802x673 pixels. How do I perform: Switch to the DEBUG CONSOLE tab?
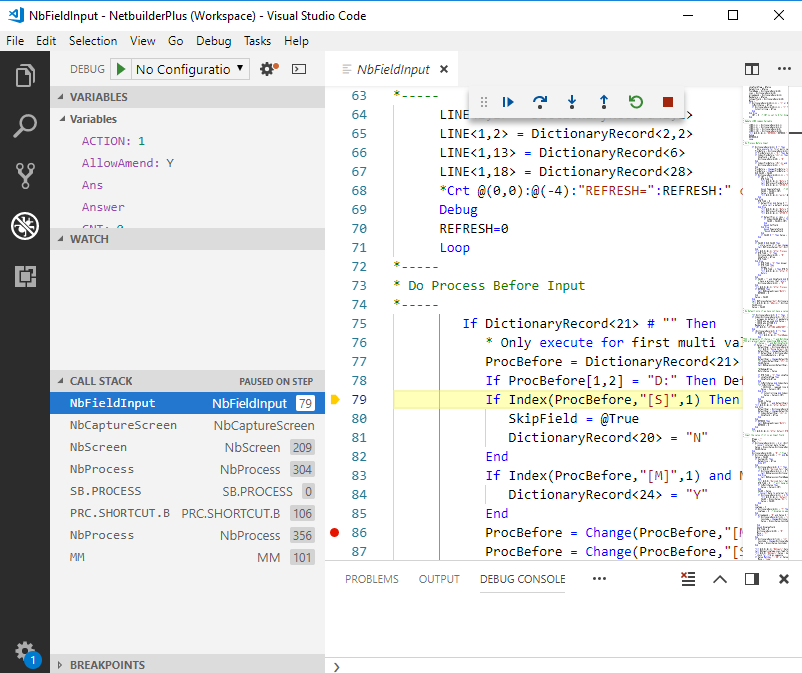click(x=522, y=579)
